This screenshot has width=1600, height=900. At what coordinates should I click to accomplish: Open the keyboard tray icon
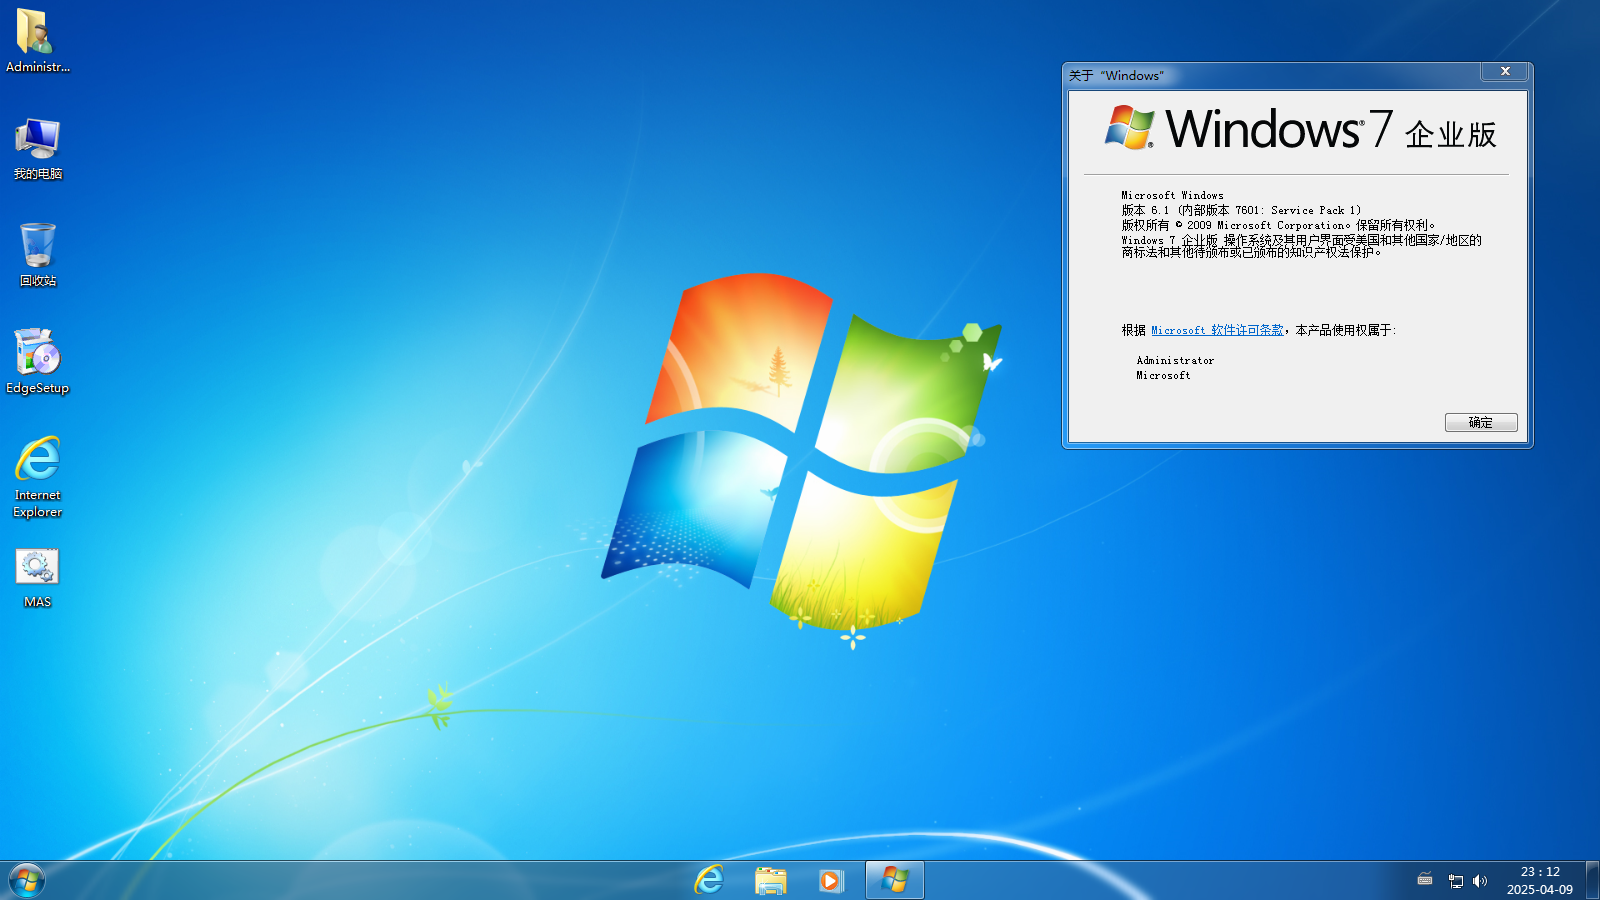(x=1425, y=880)
